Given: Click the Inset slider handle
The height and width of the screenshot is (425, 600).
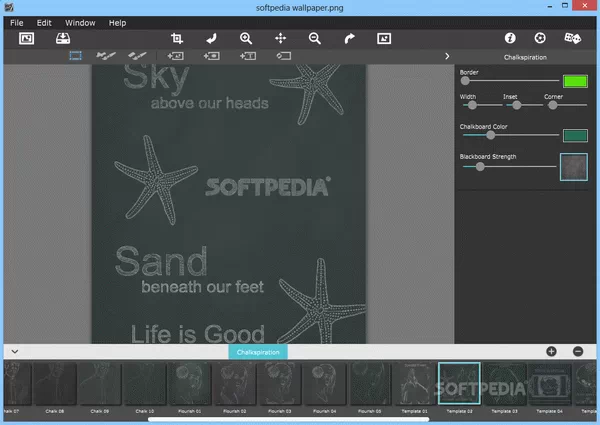Looking at the screenshot, I should click(517, 105).
